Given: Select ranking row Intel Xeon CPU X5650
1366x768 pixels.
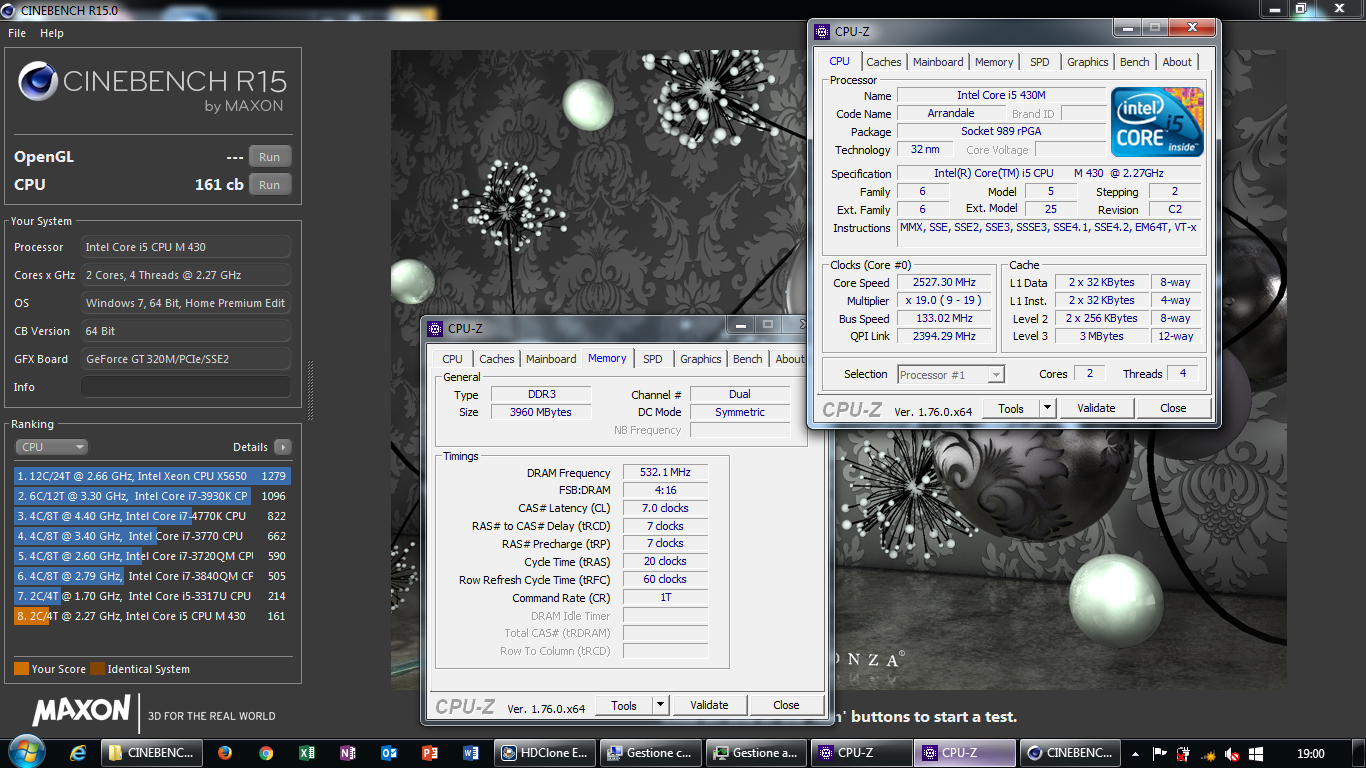Looking at the screenshot, I should tap(152, 476).
